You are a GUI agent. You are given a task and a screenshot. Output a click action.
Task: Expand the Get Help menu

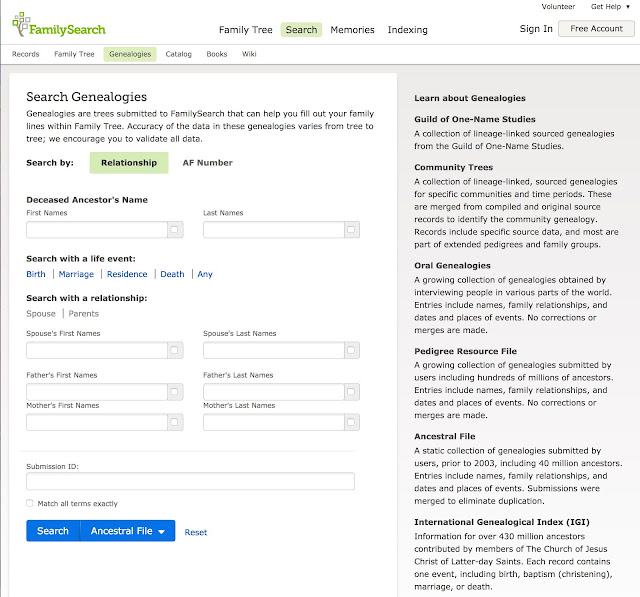click(x=610, y=7)
